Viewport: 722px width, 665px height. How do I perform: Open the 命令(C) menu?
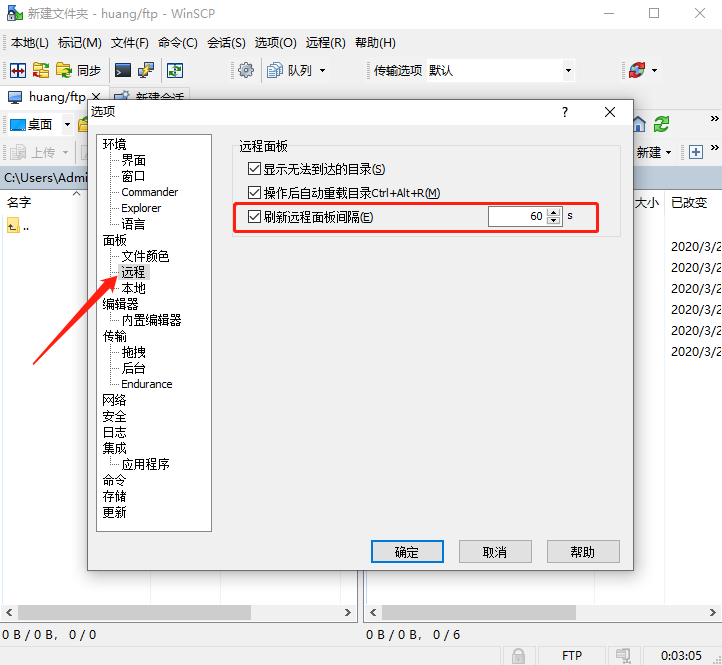click(177, 42)
